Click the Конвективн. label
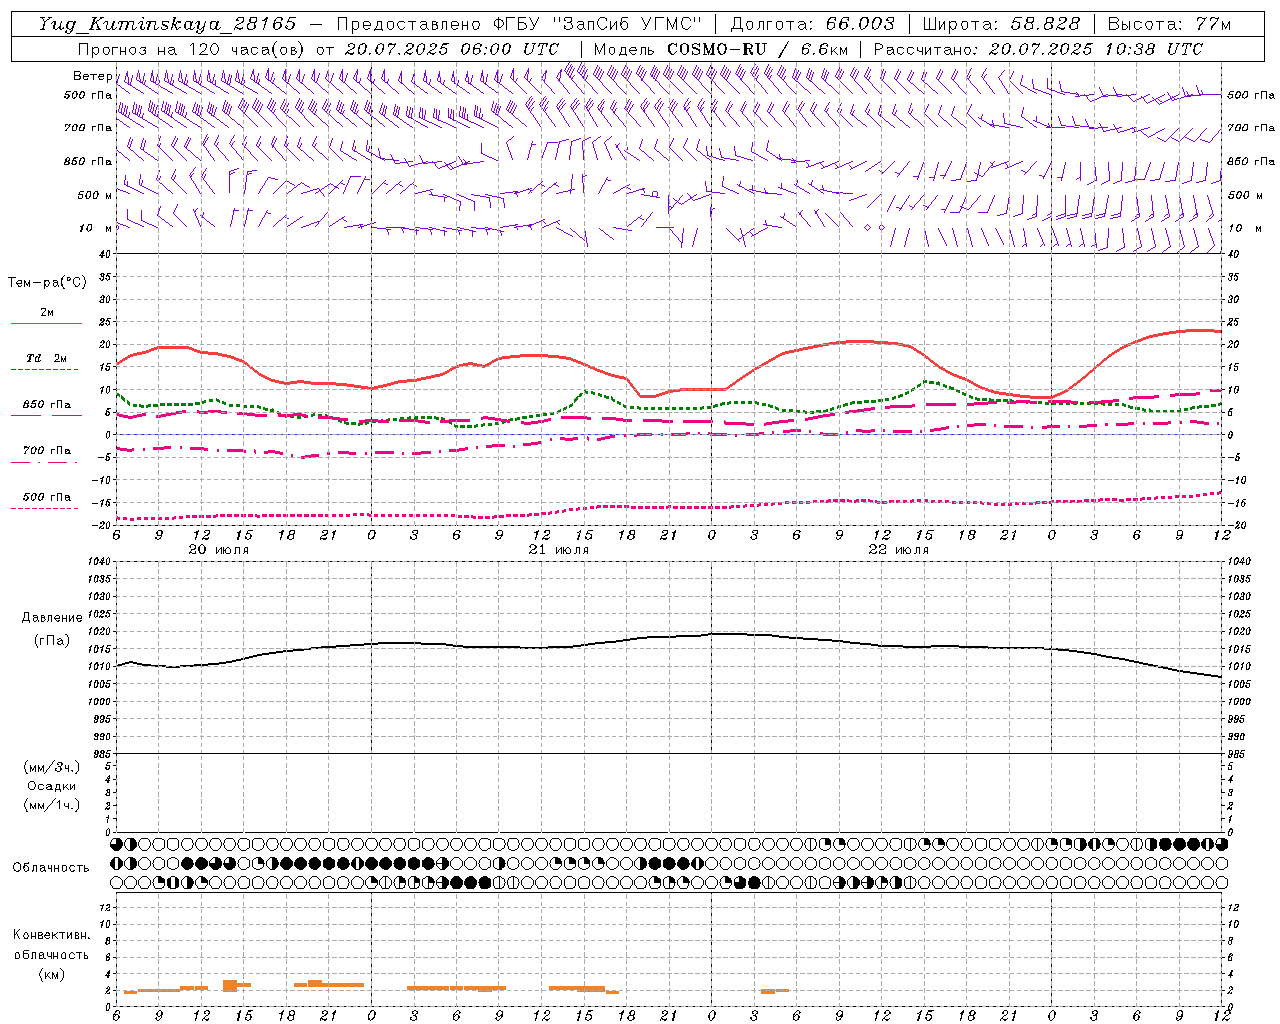The width and height of the screenshot is (1280, 1024). pos(51,935)
